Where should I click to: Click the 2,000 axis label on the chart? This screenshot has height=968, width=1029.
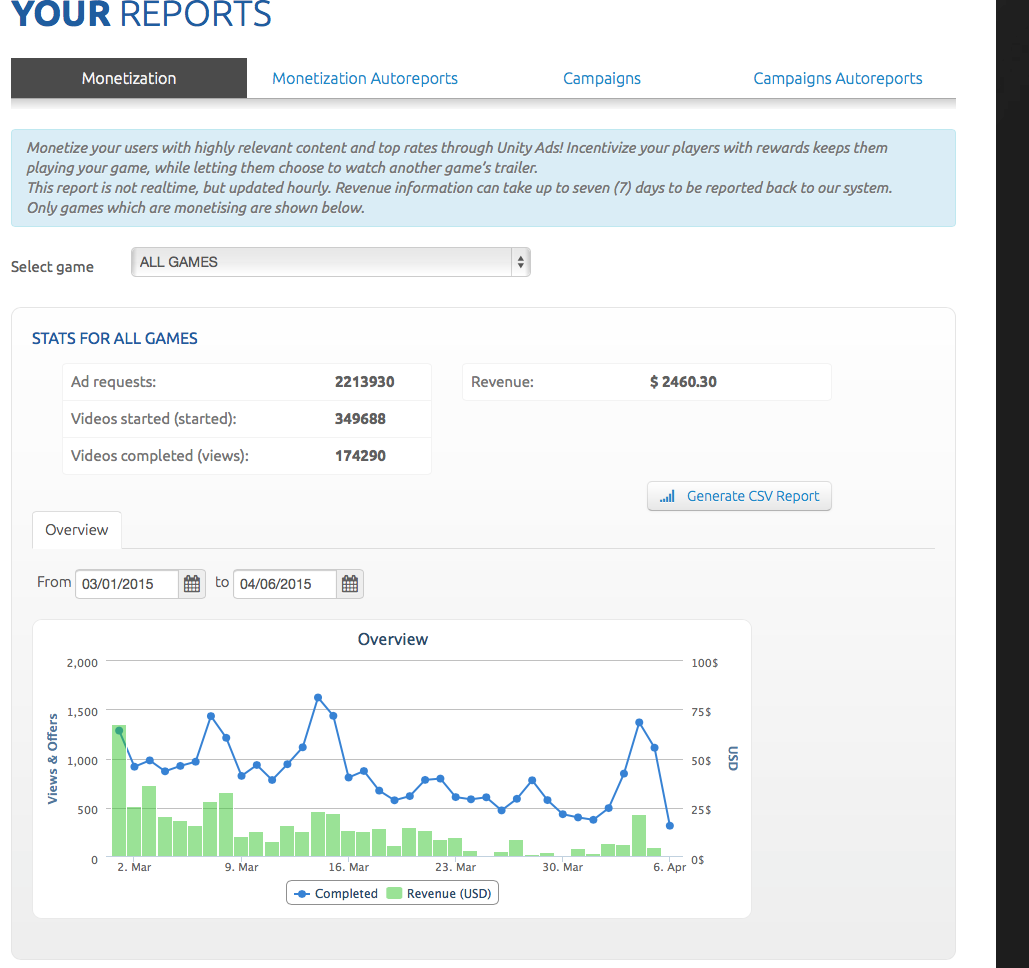point(82,662)
